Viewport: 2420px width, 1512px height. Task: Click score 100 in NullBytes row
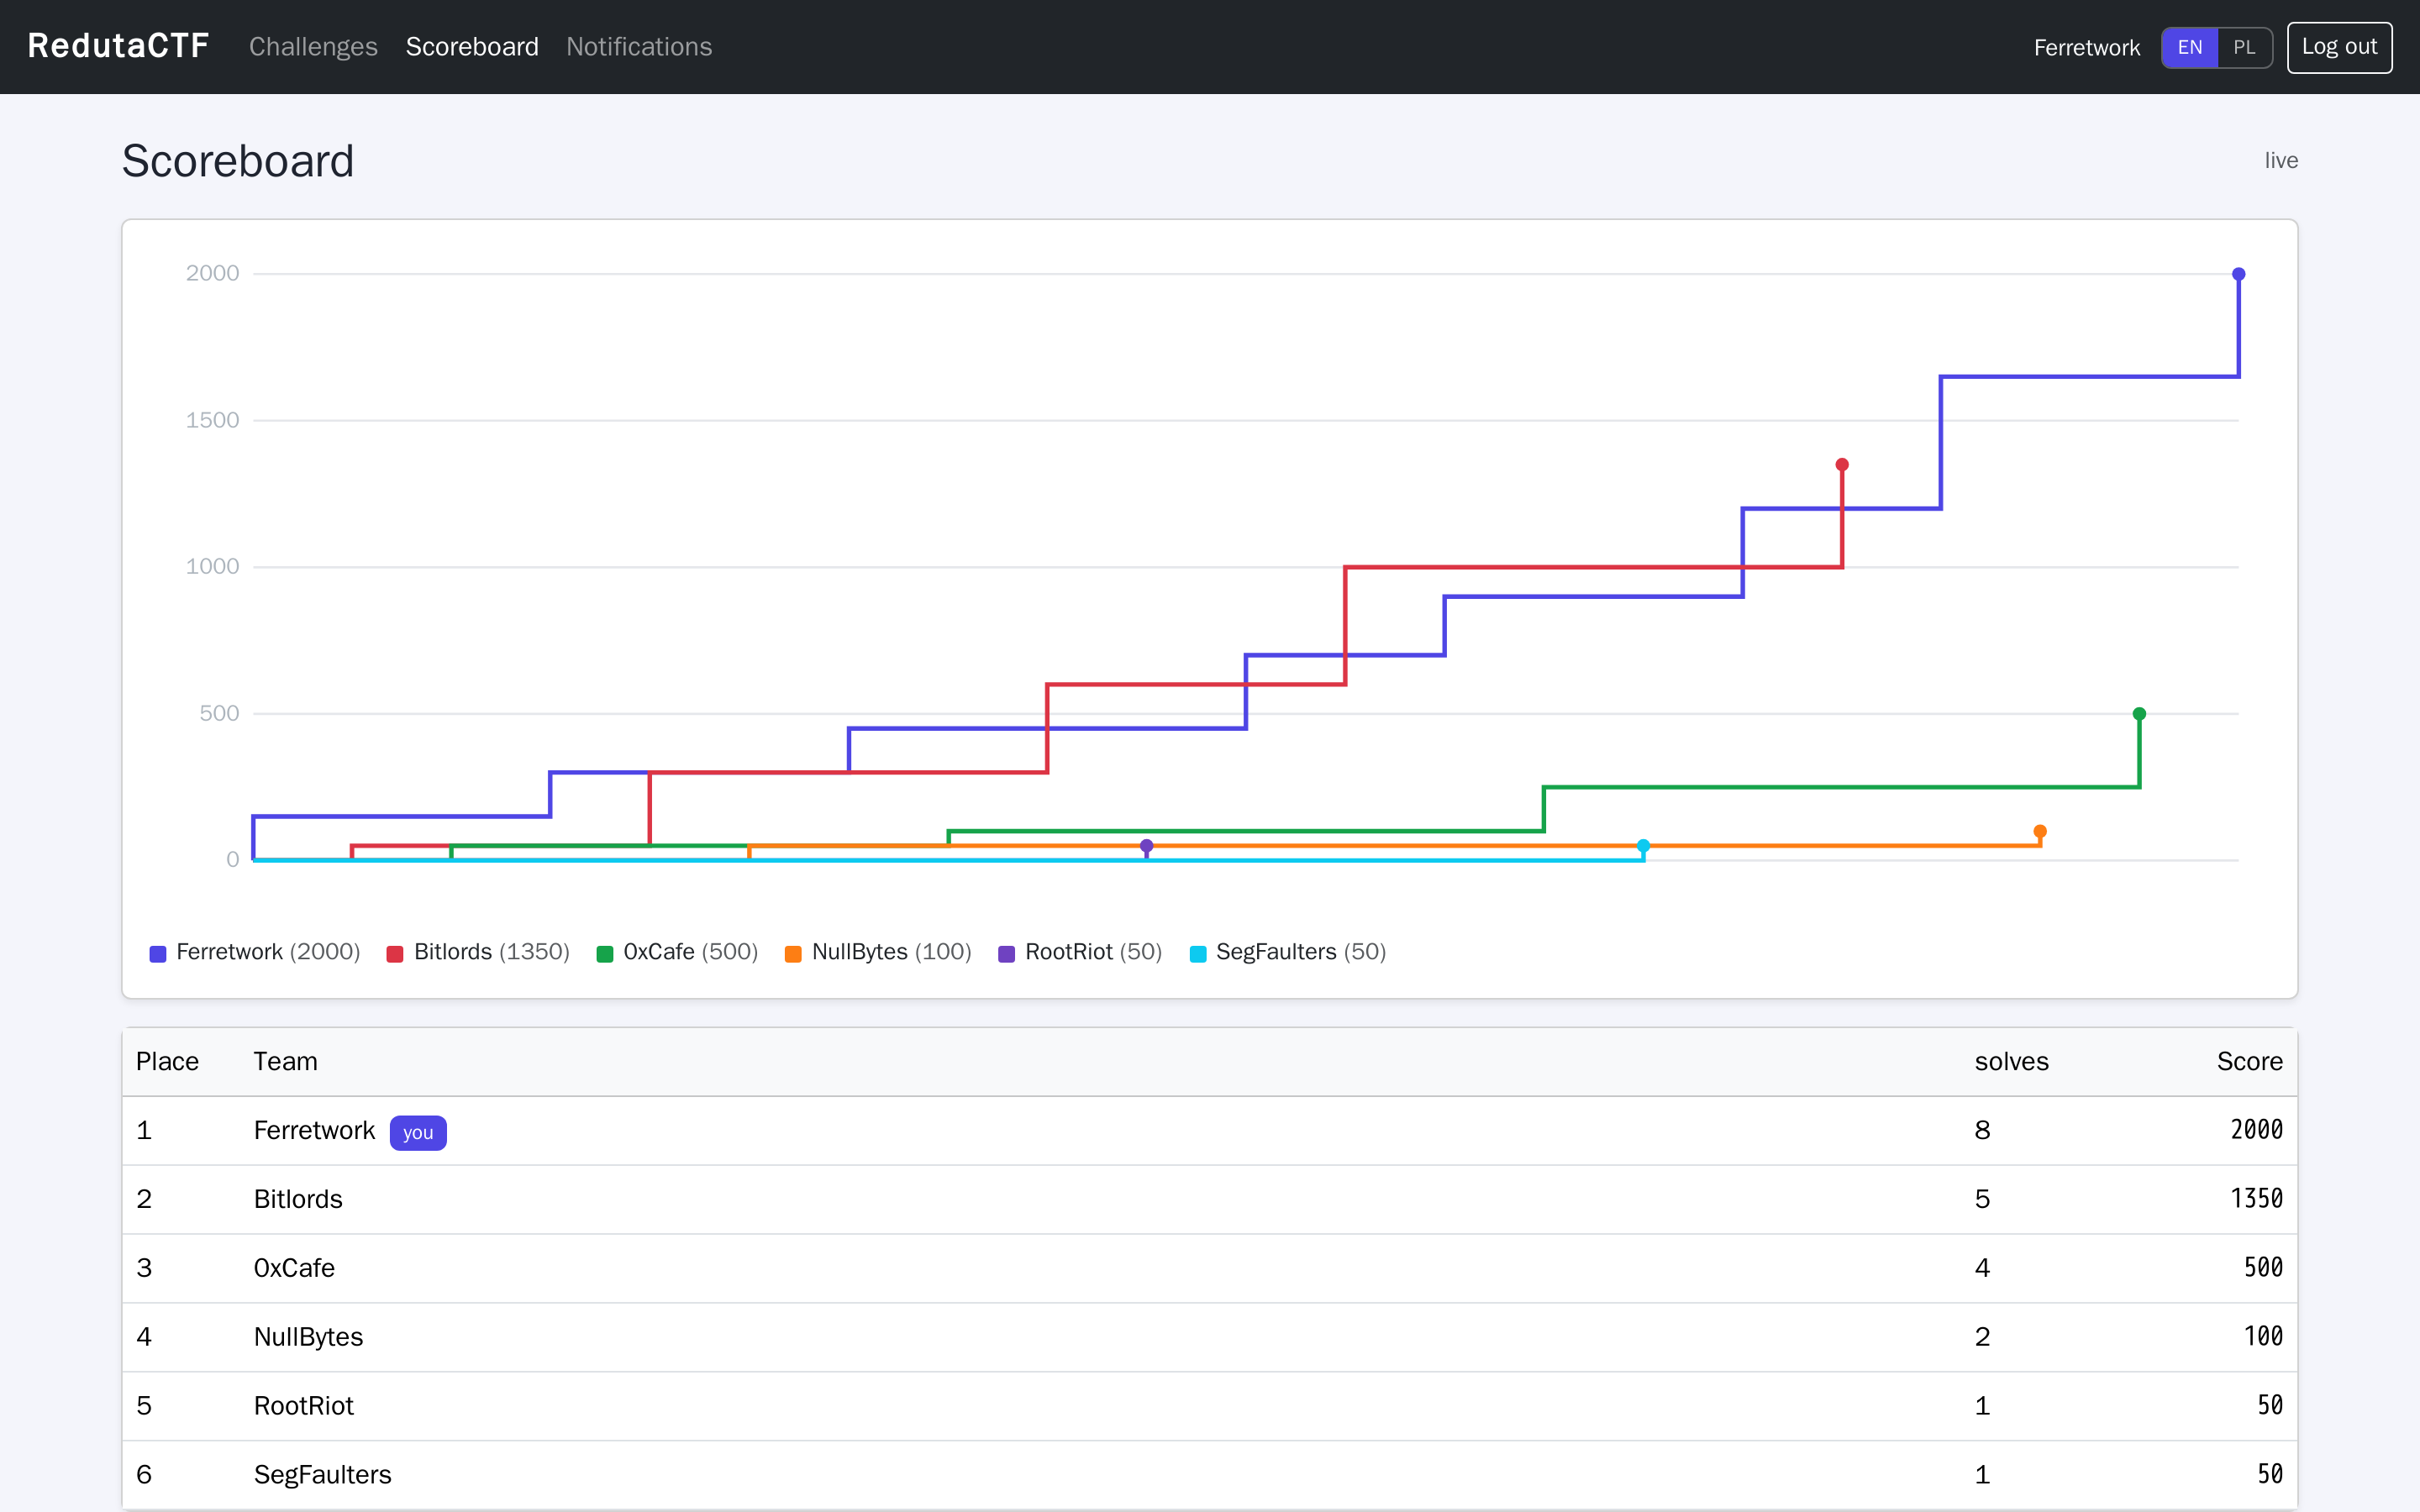click(2263, 1337)
